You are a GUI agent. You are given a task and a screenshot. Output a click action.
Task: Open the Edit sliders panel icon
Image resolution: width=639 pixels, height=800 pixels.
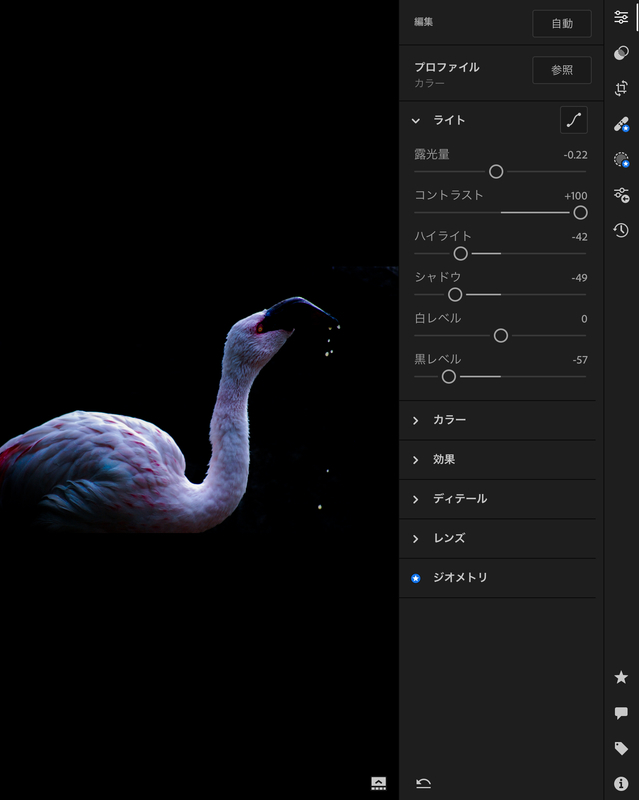point(621,17)
